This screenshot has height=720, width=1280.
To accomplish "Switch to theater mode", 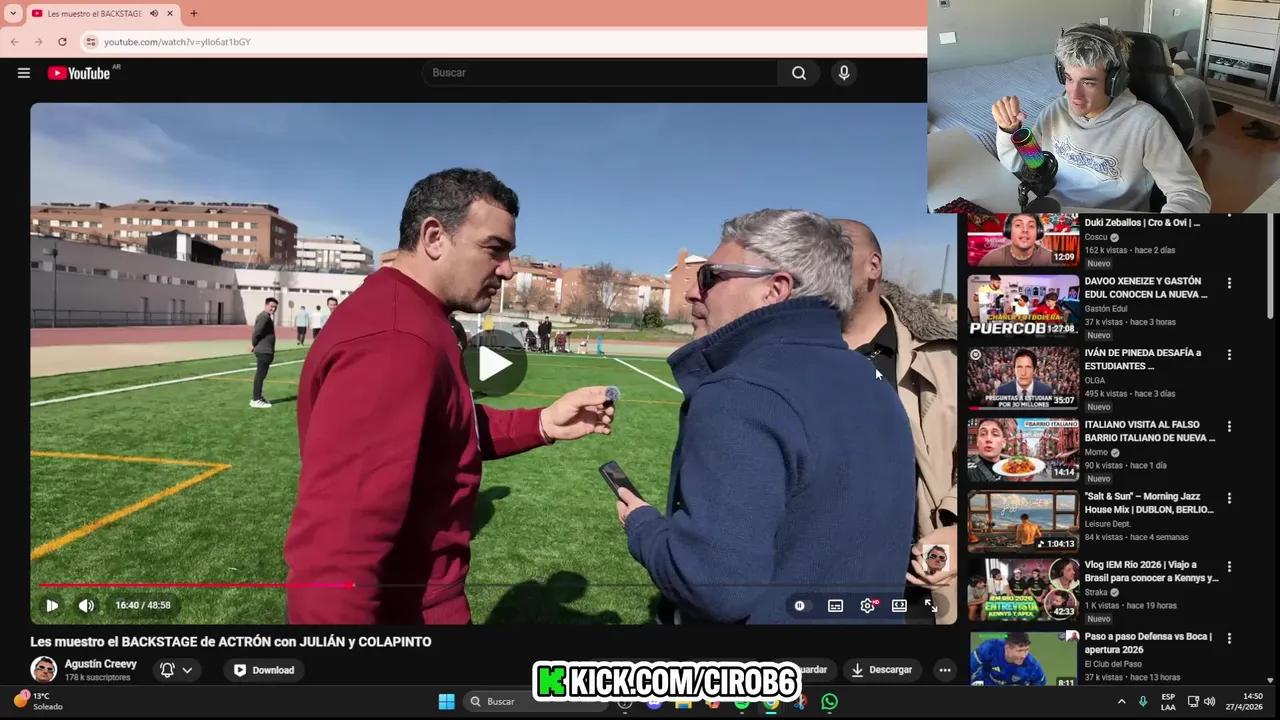I will point(899,605).
